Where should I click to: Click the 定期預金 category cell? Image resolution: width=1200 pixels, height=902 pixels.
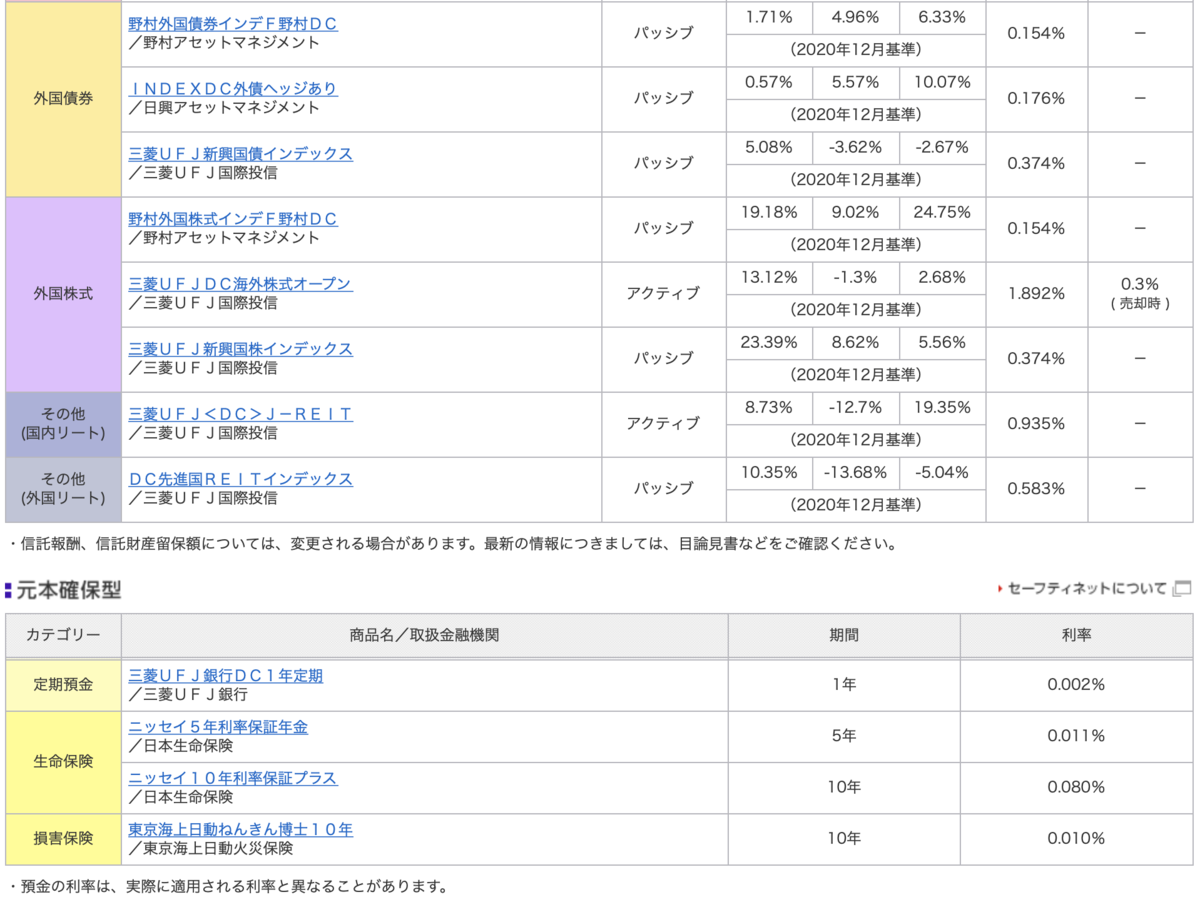64,685
